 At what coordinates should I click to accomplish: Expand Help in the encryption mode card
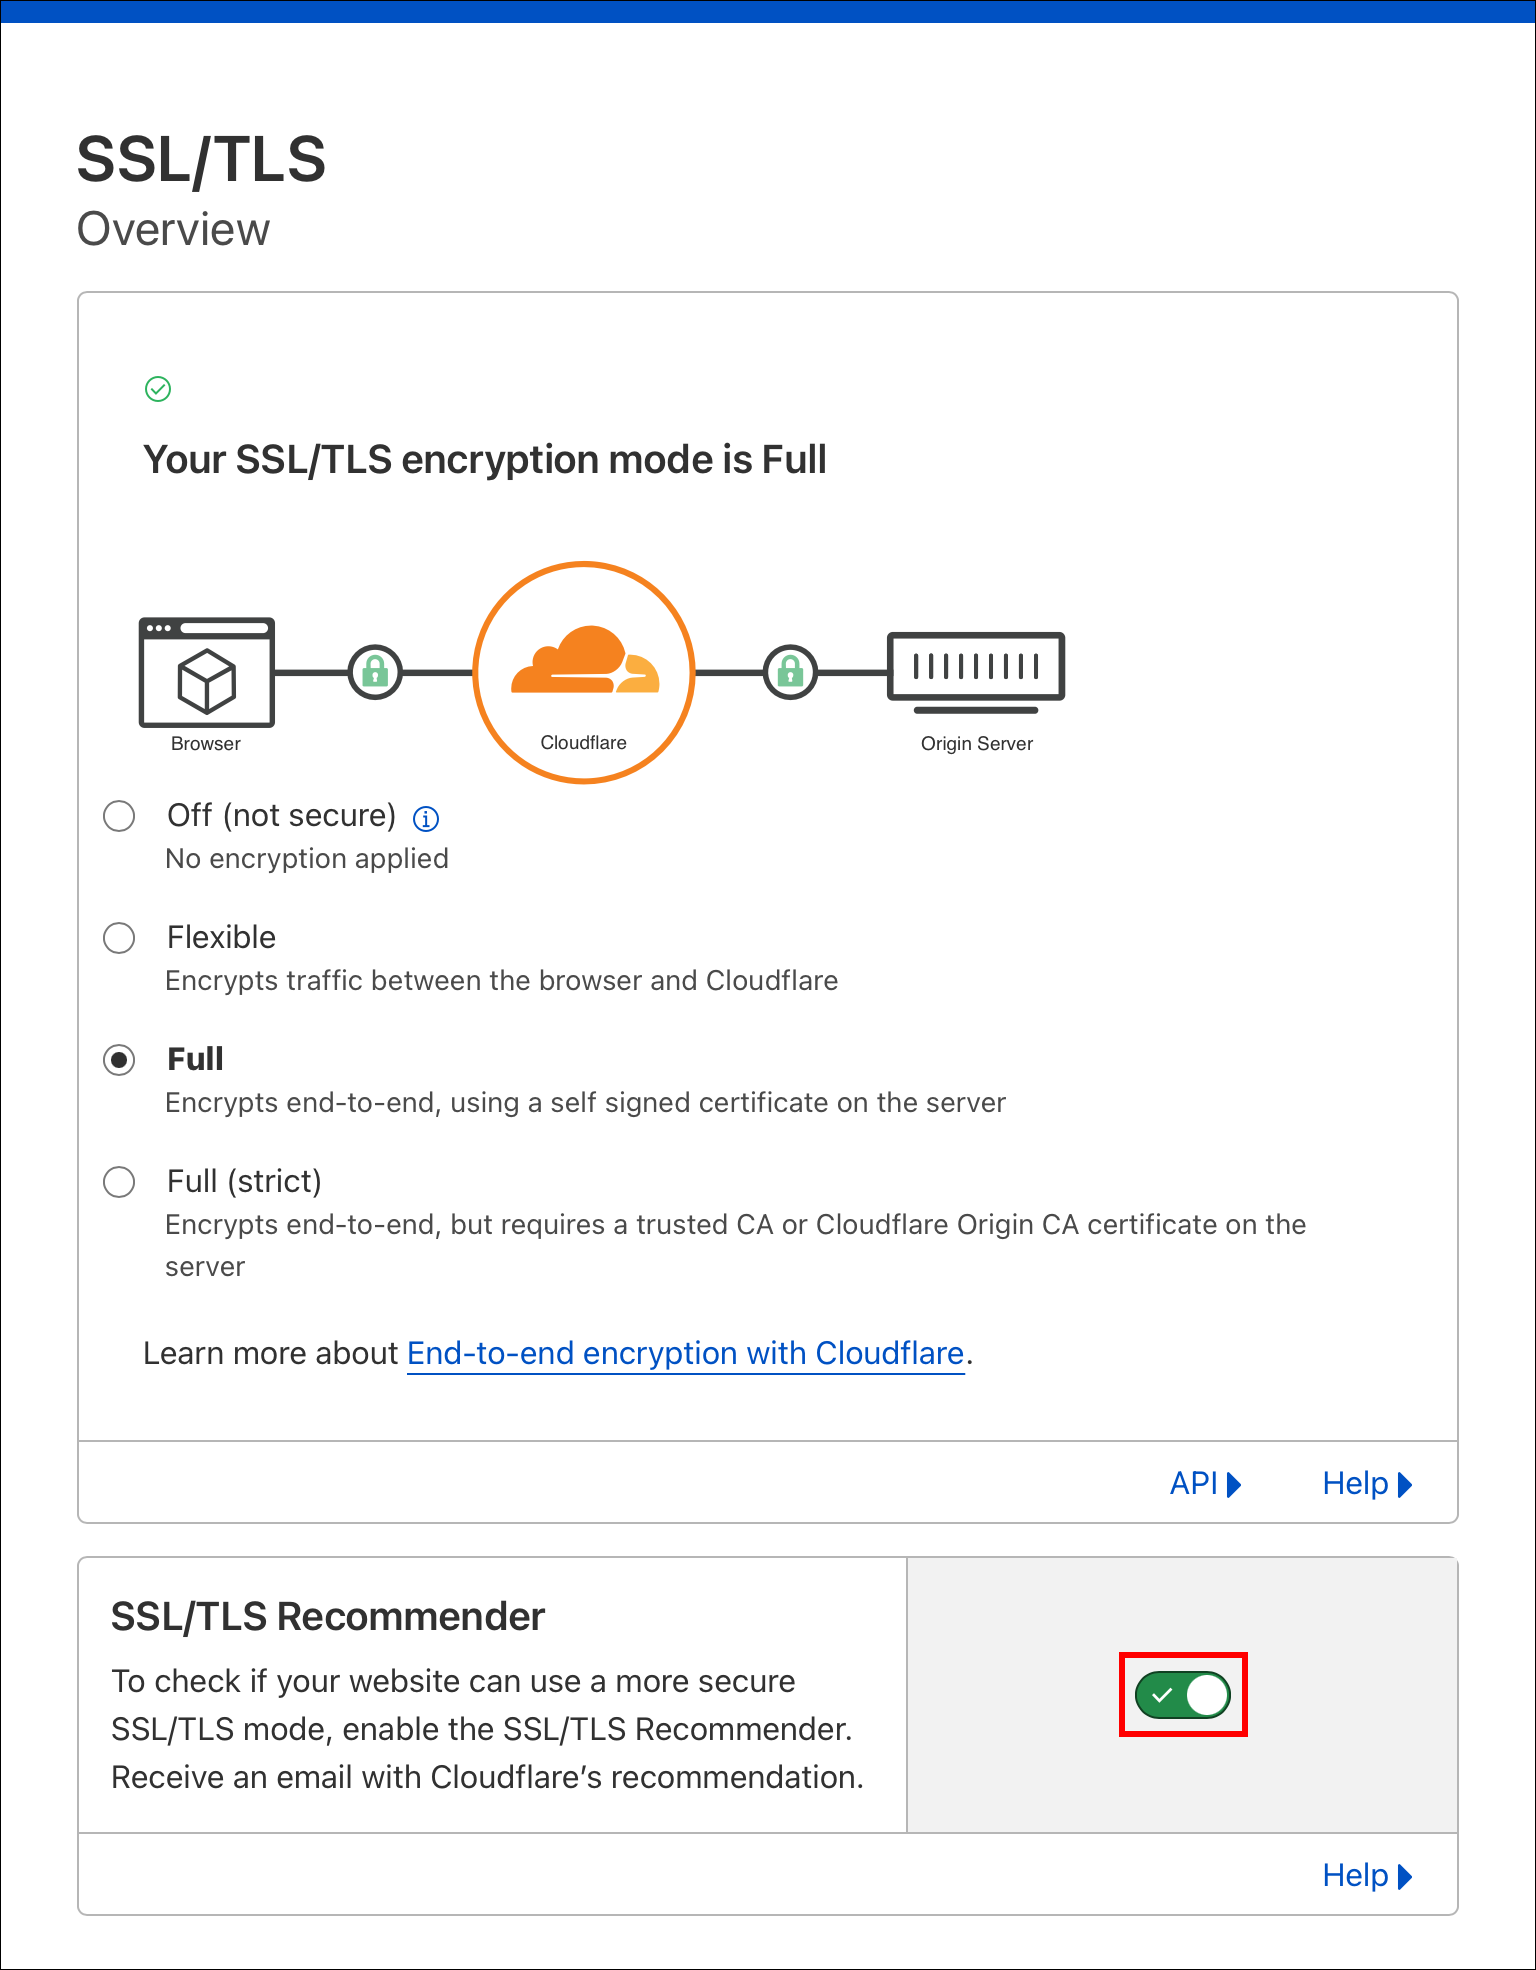pyautogui.click(x=1366, y=1484)
